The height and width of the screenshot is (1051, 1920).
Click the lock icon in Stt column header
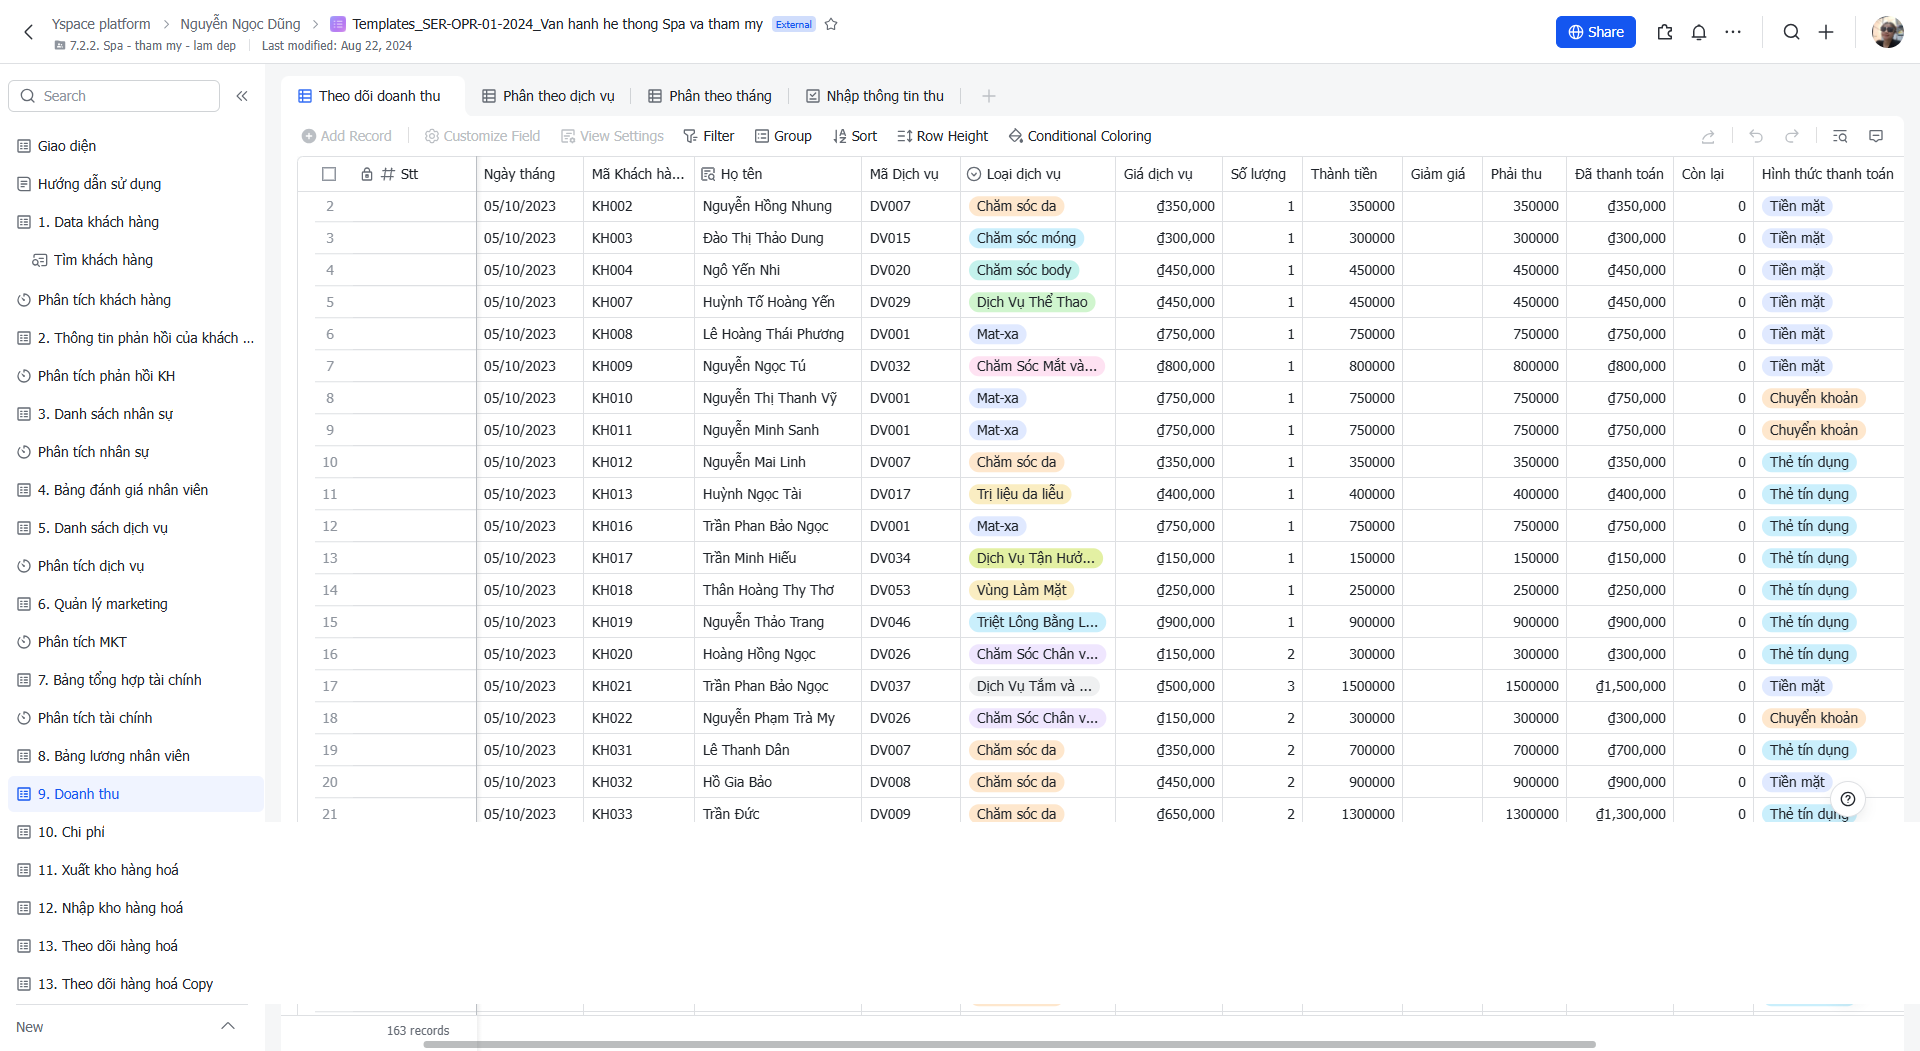(x=367, y=174)
